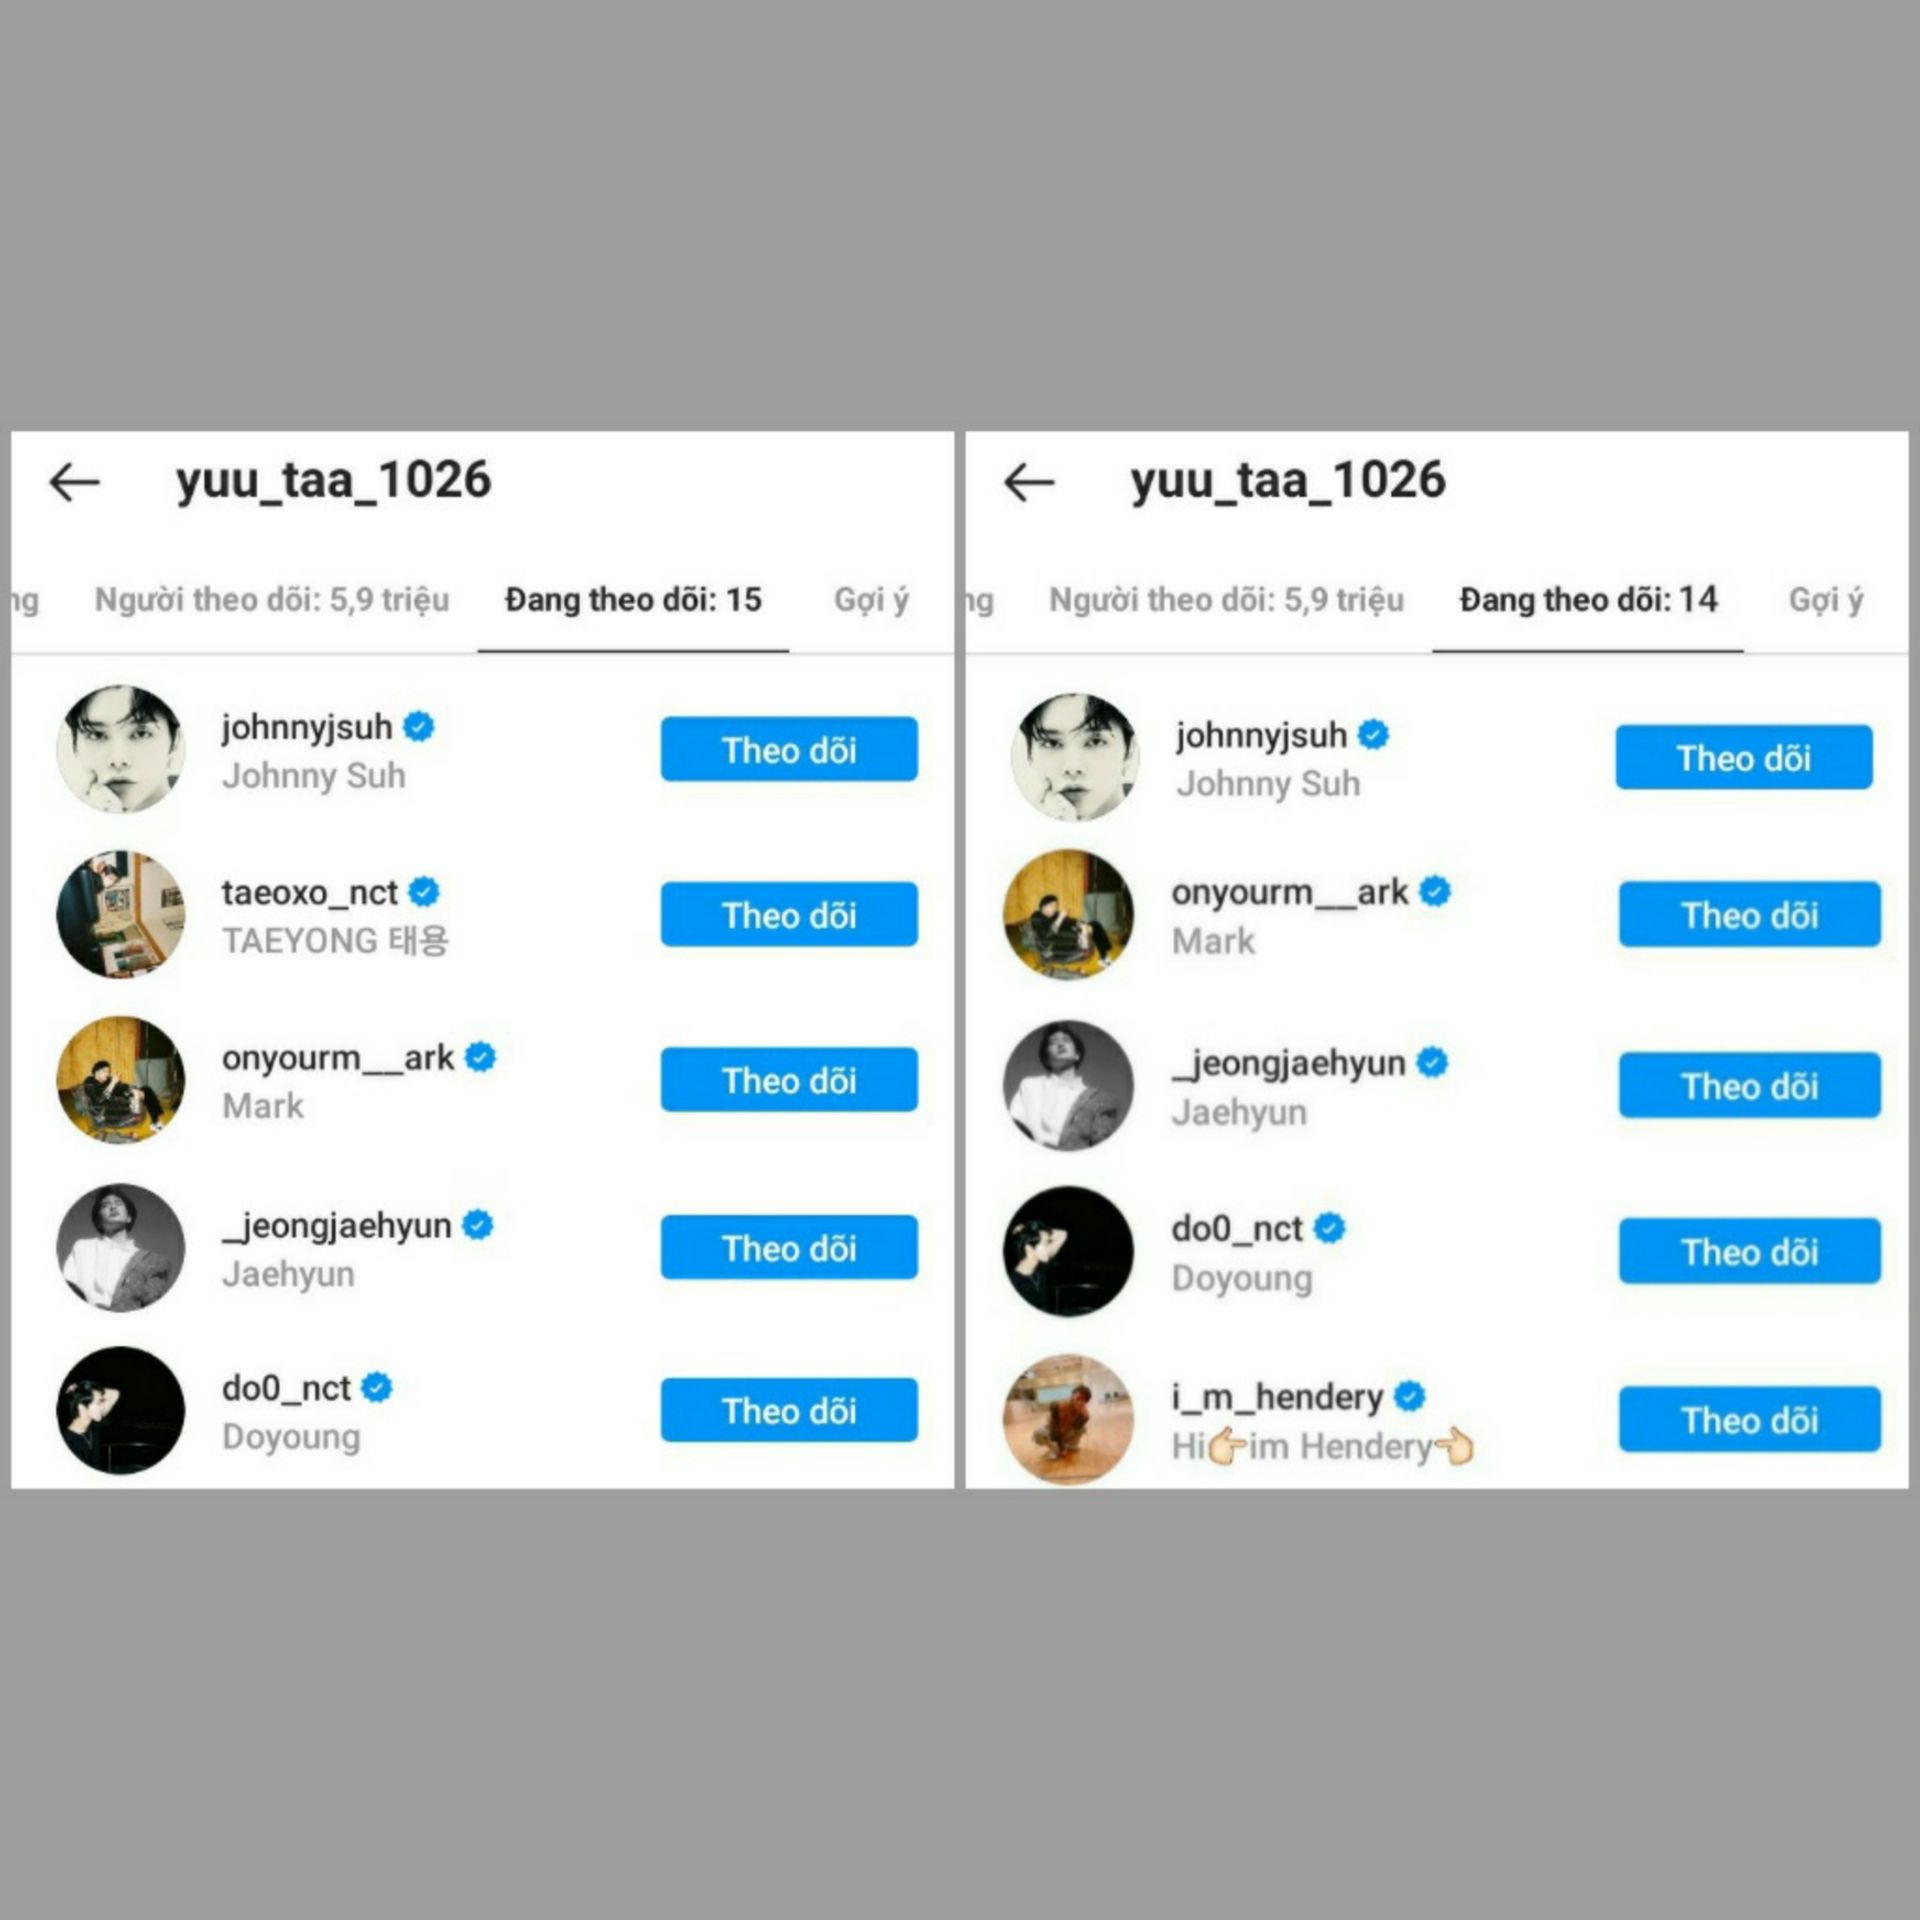1920x1920 pixels.
Task: Click verified badge beside left do0_nct
Action: pyautogui.click(x=376, y=1387)
